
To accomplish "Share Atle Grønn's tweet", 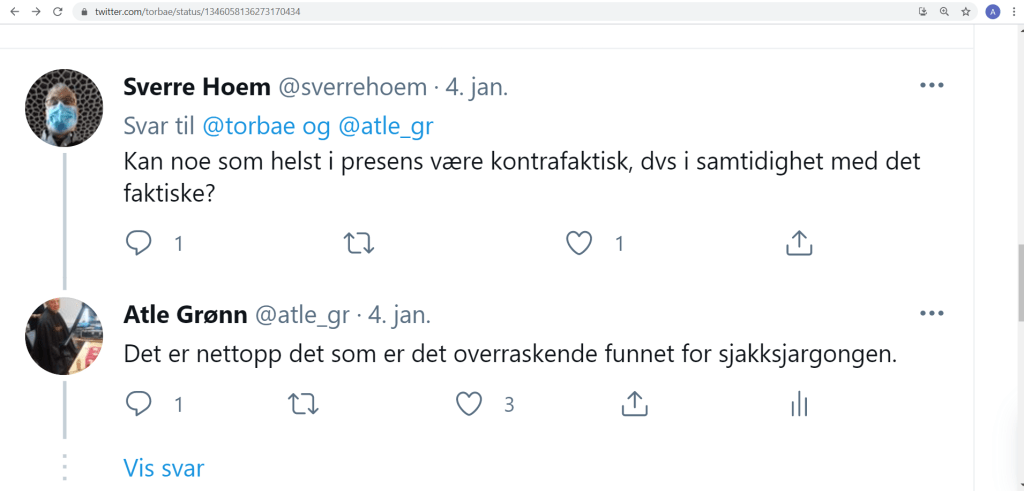I will point(633,404).
